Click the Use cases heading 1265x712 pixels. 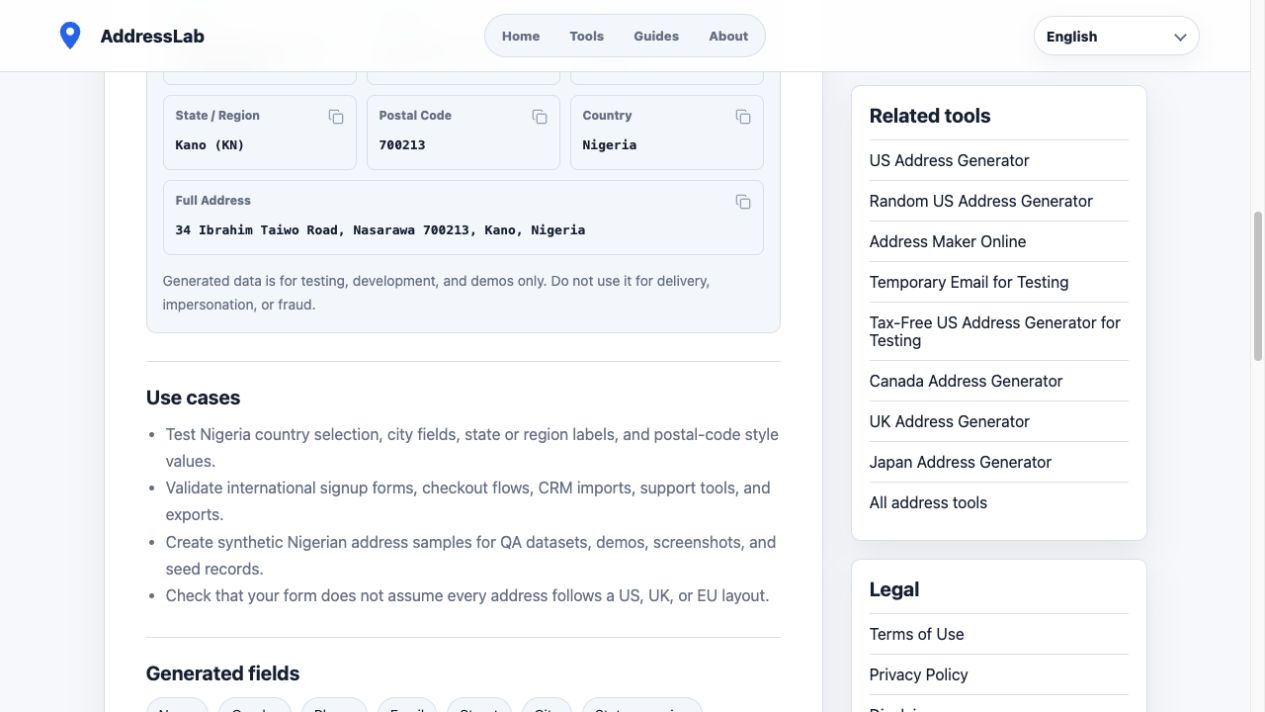[x=193, y=398]
